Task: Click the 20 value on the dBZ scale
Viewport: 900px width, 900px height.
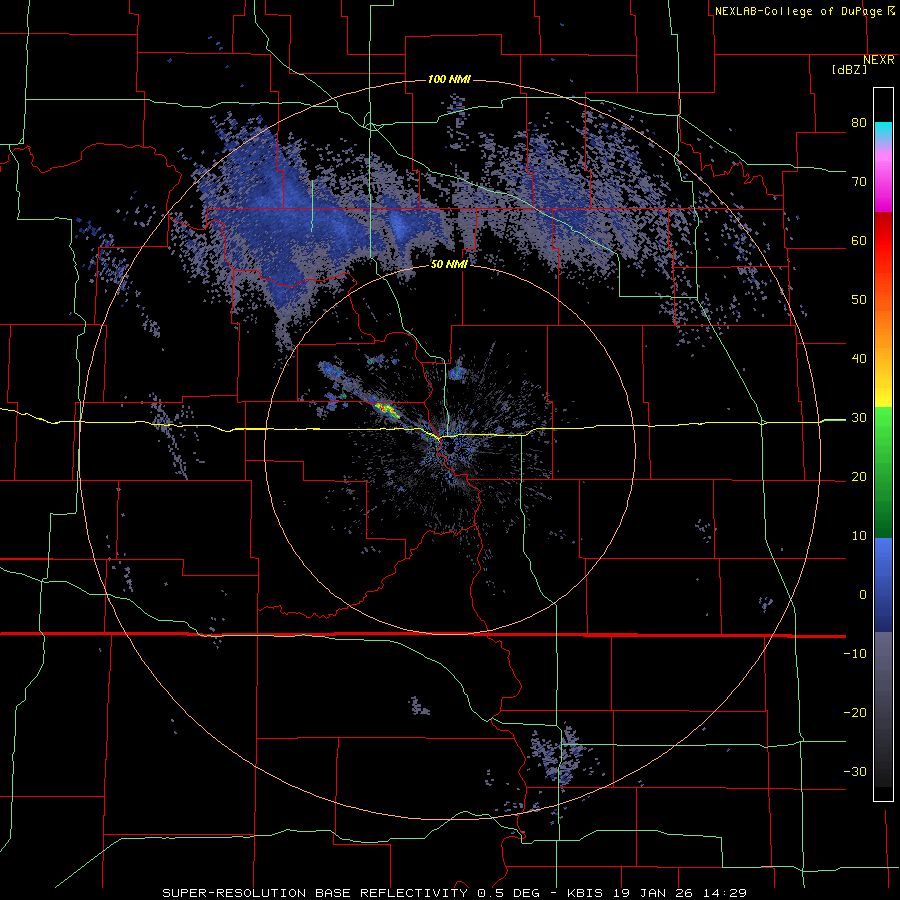Action: tap(859, 477)
